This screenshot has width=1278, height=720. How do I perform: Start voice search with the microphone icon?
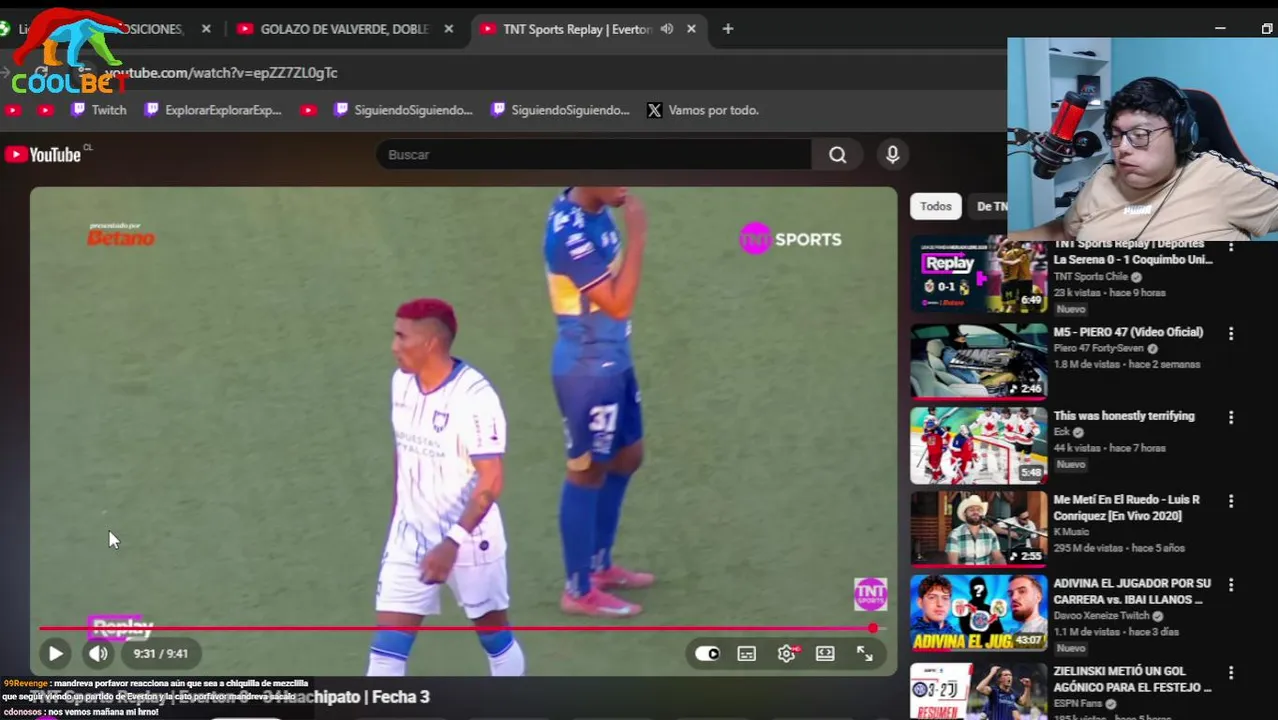(892, 154)
